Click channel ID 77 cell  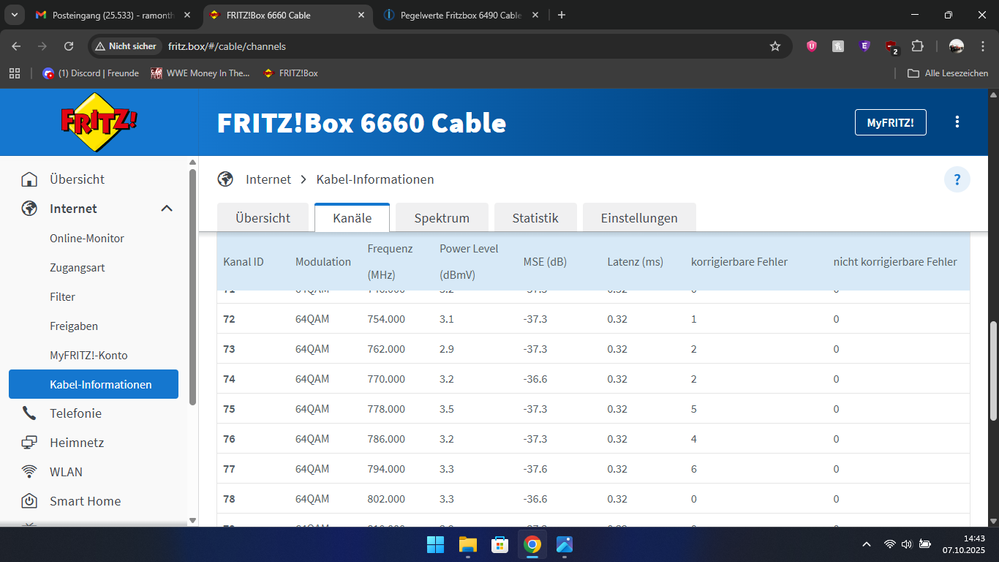pyautogui.click(x=229, y=469)
